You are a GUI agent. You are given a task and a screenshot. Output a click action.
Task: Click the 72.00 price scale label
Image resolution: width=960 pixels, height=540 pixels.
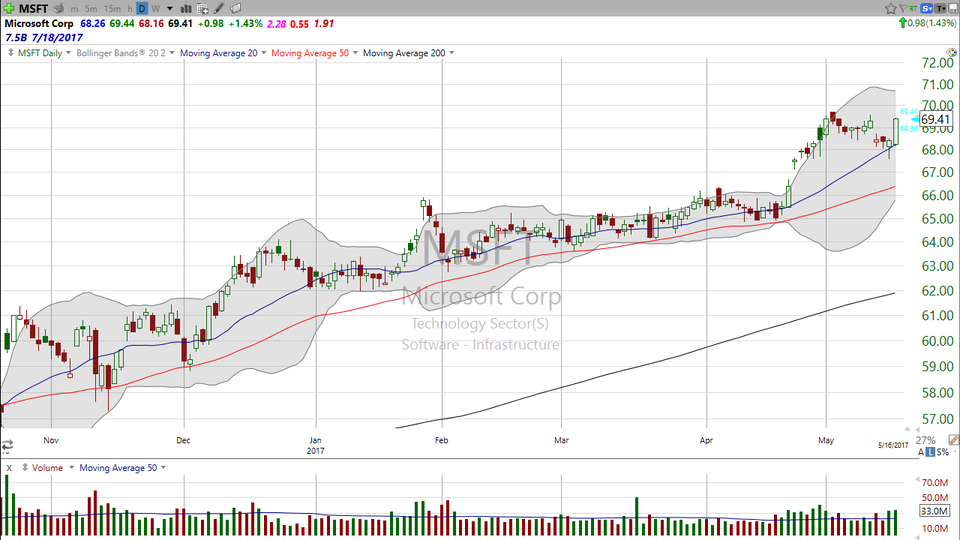tap(937, 63)
